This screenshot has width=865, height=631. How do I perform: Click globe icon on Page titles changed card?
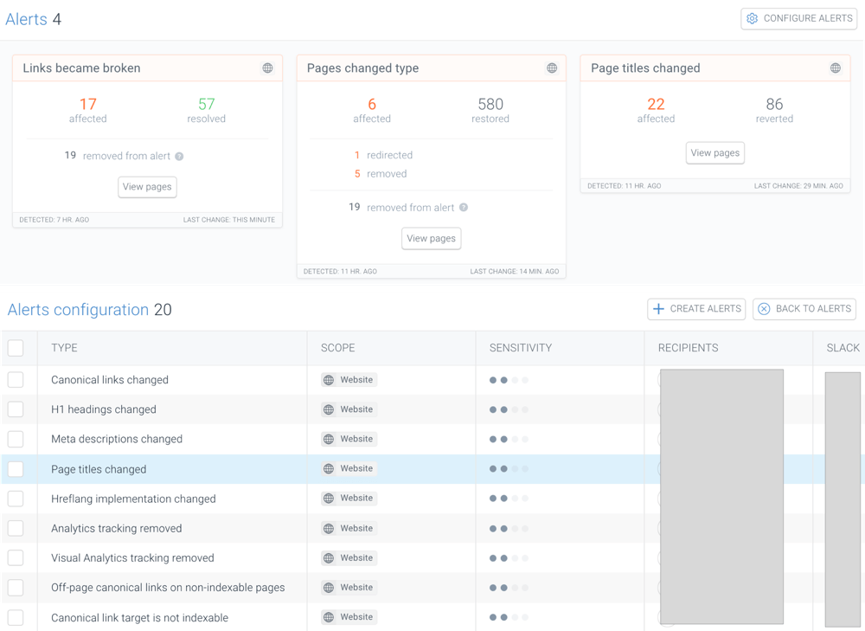[835, 68]
